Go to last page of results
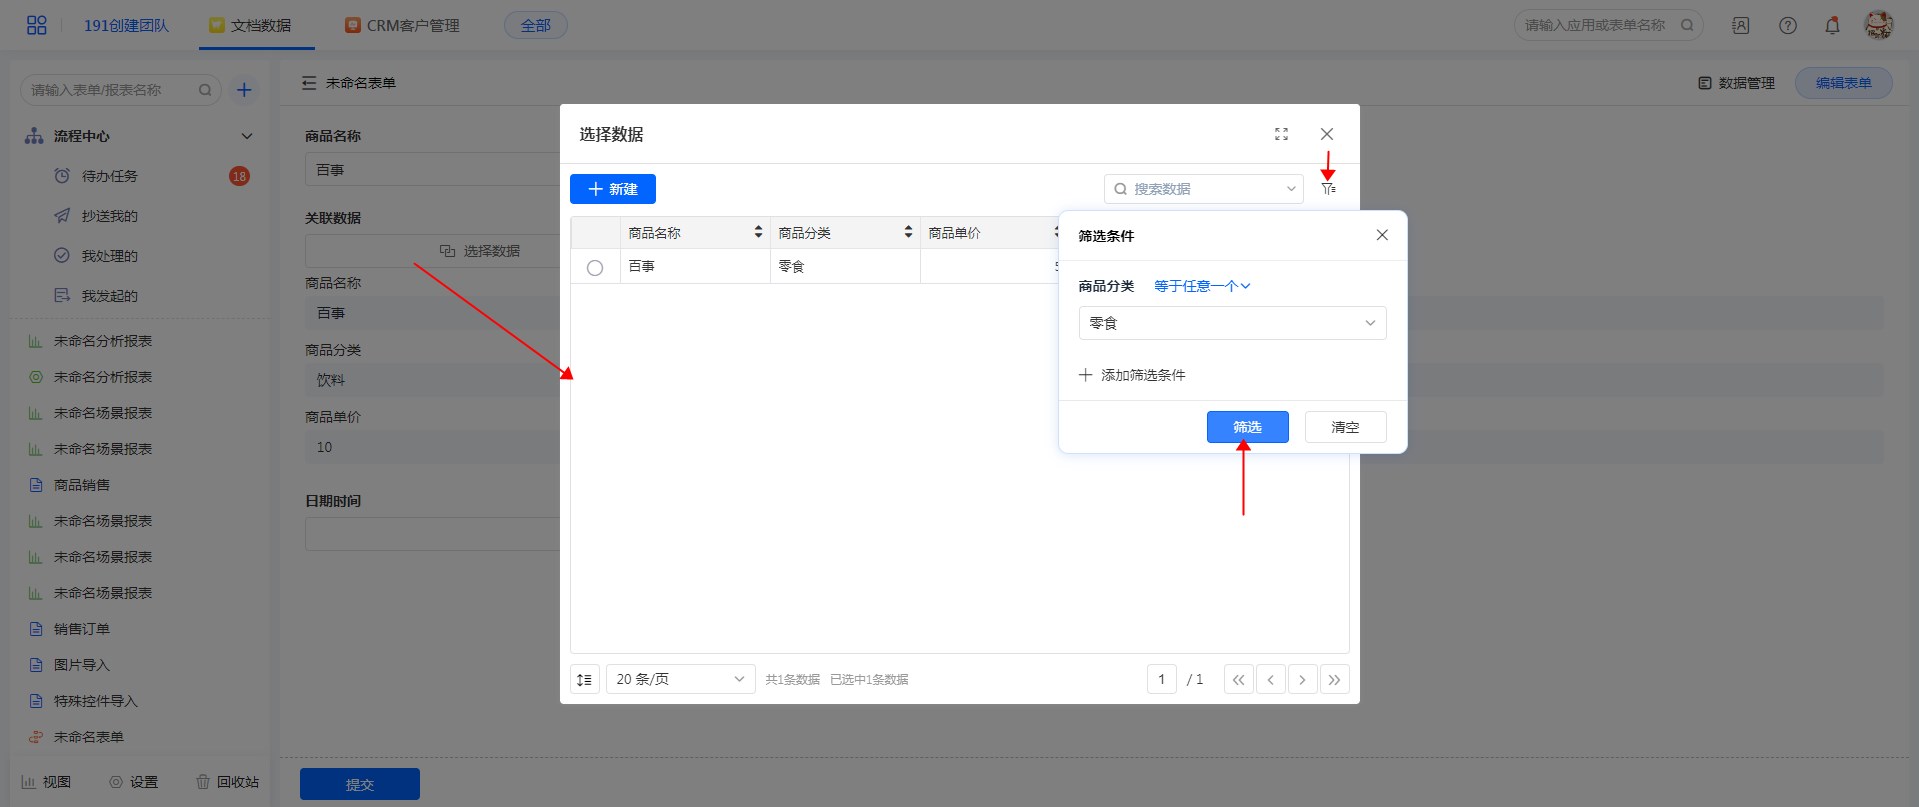This screenshot has height=807, width=1919. 1334,680
